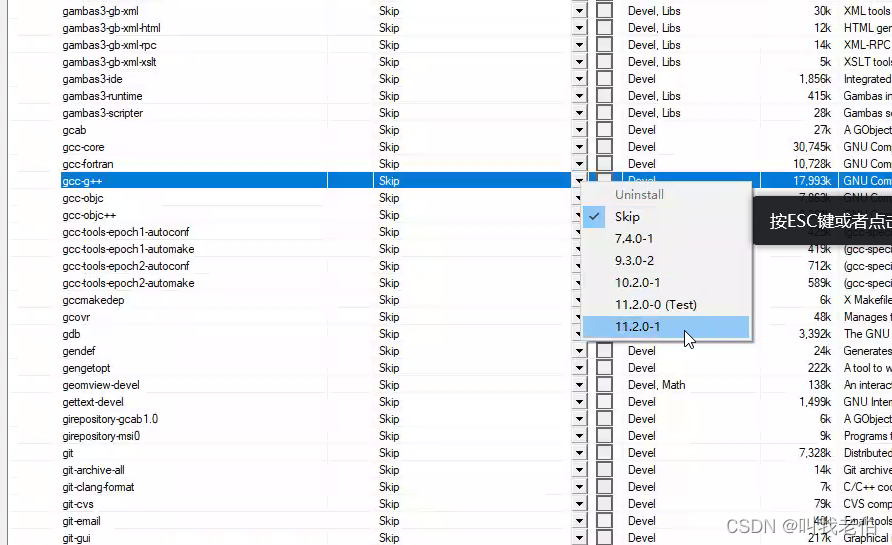The height and width of the screenshot is (545, 892).
Task: Select gcc-tools-epoch1-autoconf package row
Action: [x=126, y=232]
